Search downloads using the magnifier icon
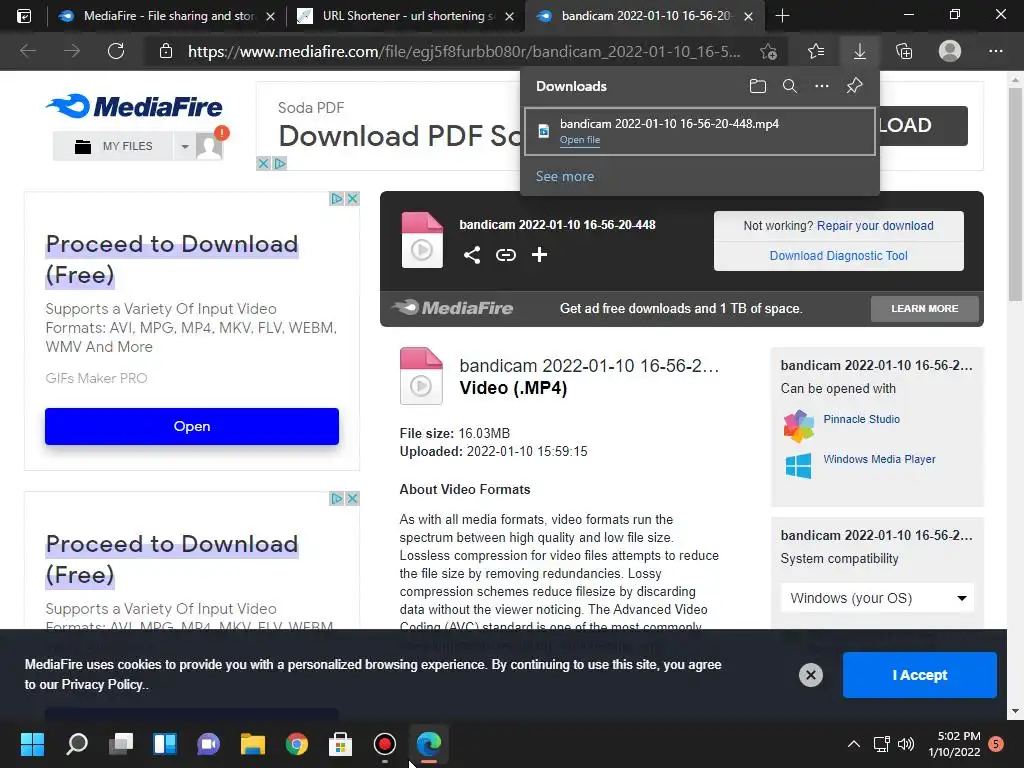Screen dimensions: 1024x768 [790, 86]
